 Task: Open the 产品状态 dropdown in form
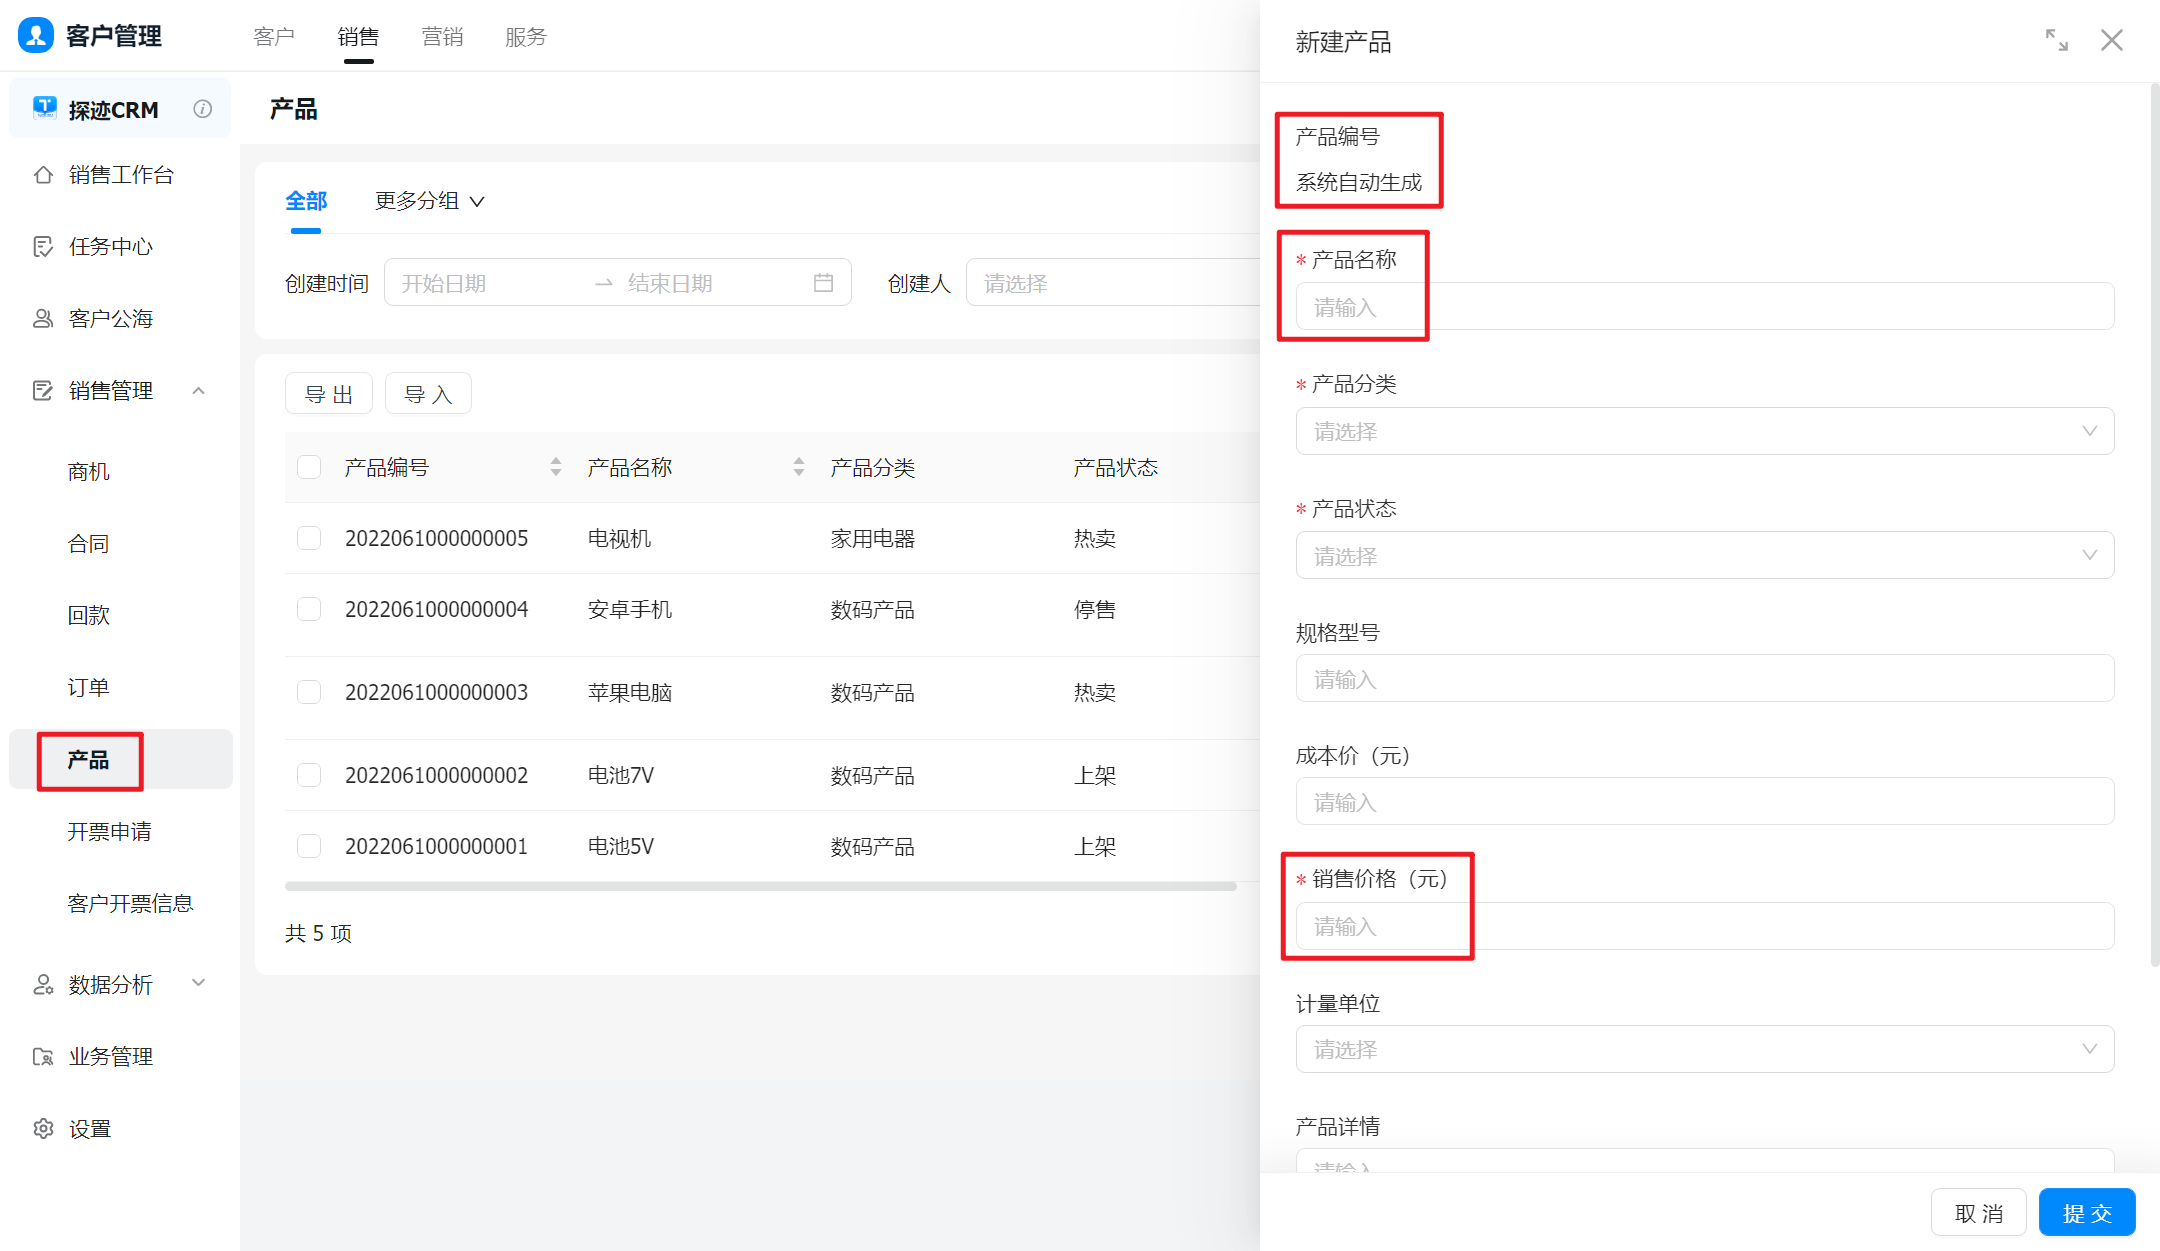click(x=1704, y=555)
